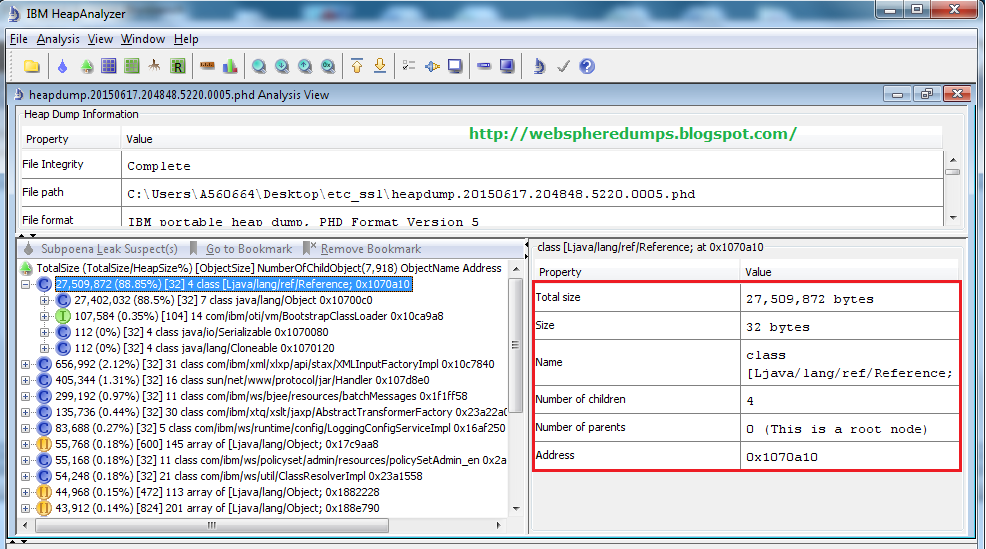Click the magnifier with up arrow
The width and height of the screenshot is (986, 549).
(x=305, y=66)
